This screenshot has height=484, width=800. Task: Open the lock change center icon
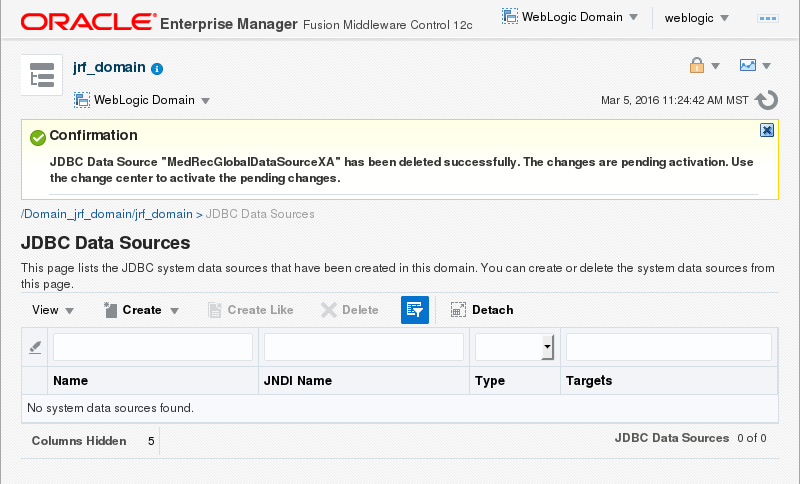coord(697,66)
